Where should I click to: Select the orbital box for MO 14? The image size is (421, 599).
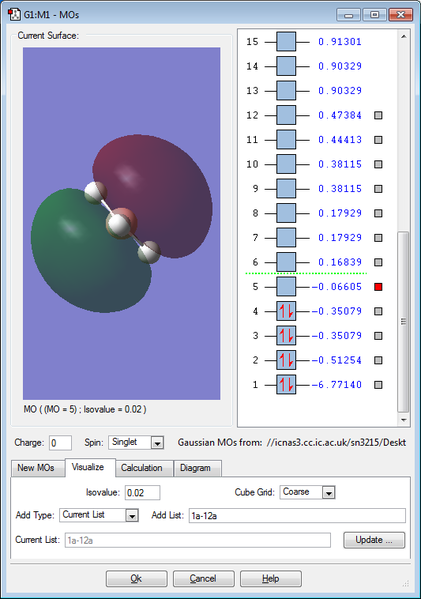286,66
